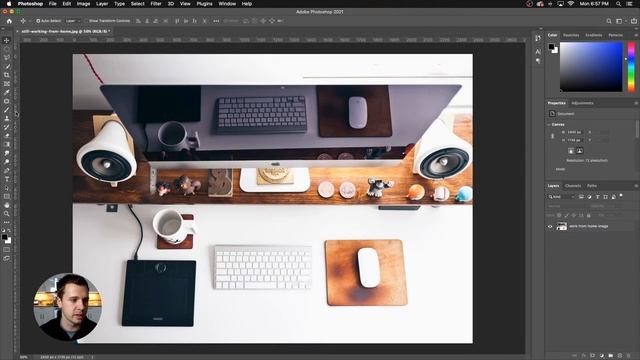Switch to the Gradients tab

tap(593, 36)
